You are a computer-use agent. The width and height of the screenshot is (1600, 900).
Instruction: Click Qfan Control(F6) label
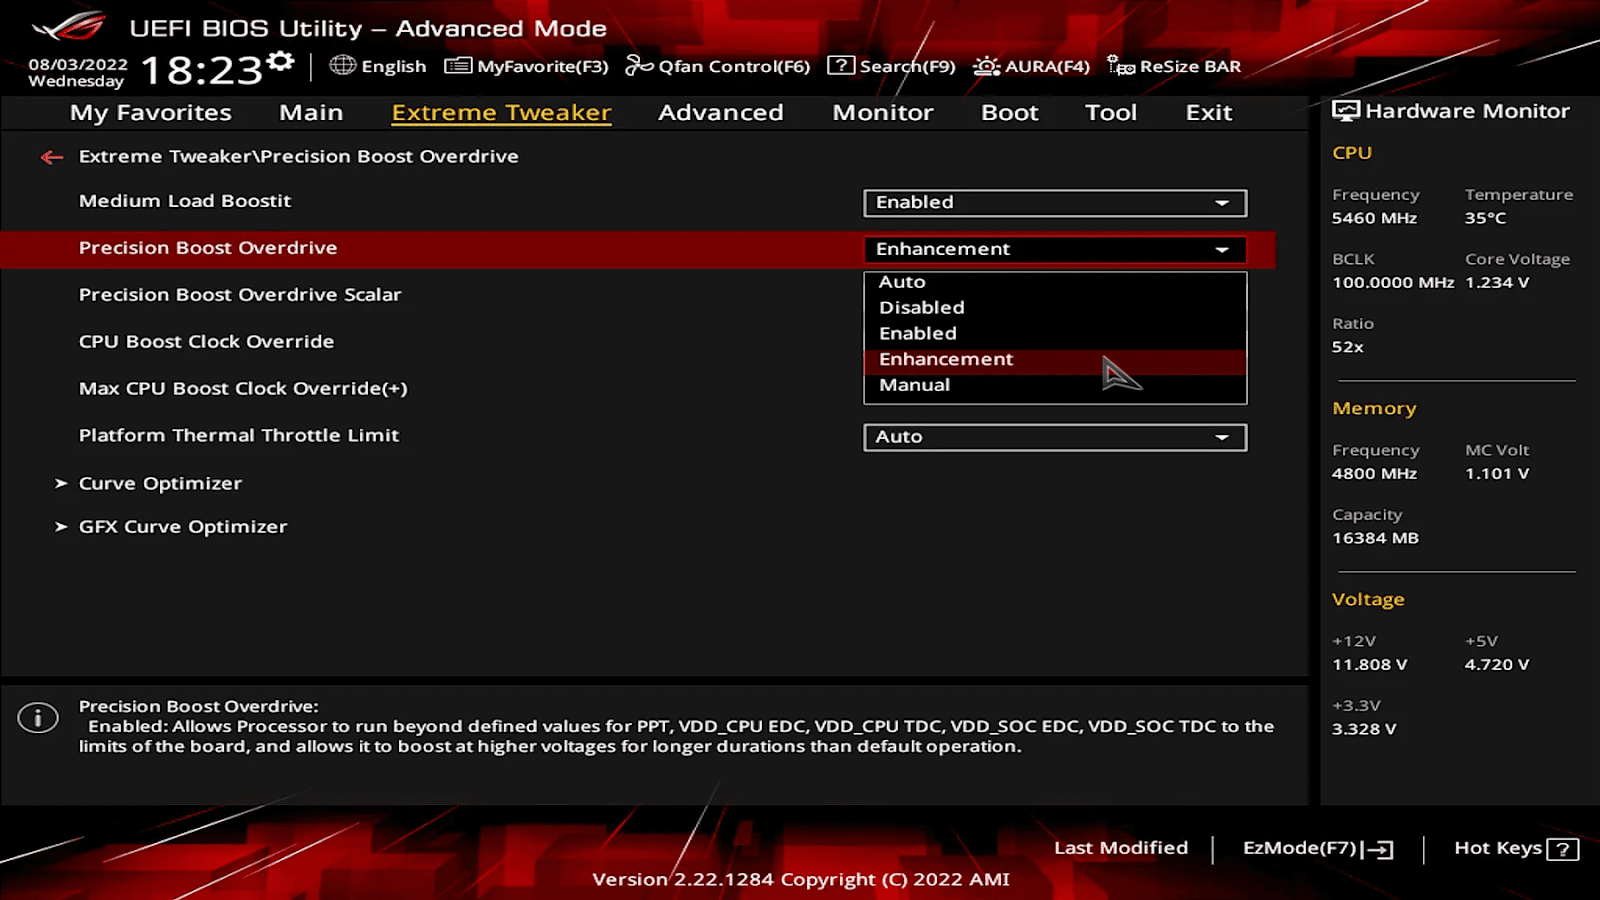click(x=734, y=66)
